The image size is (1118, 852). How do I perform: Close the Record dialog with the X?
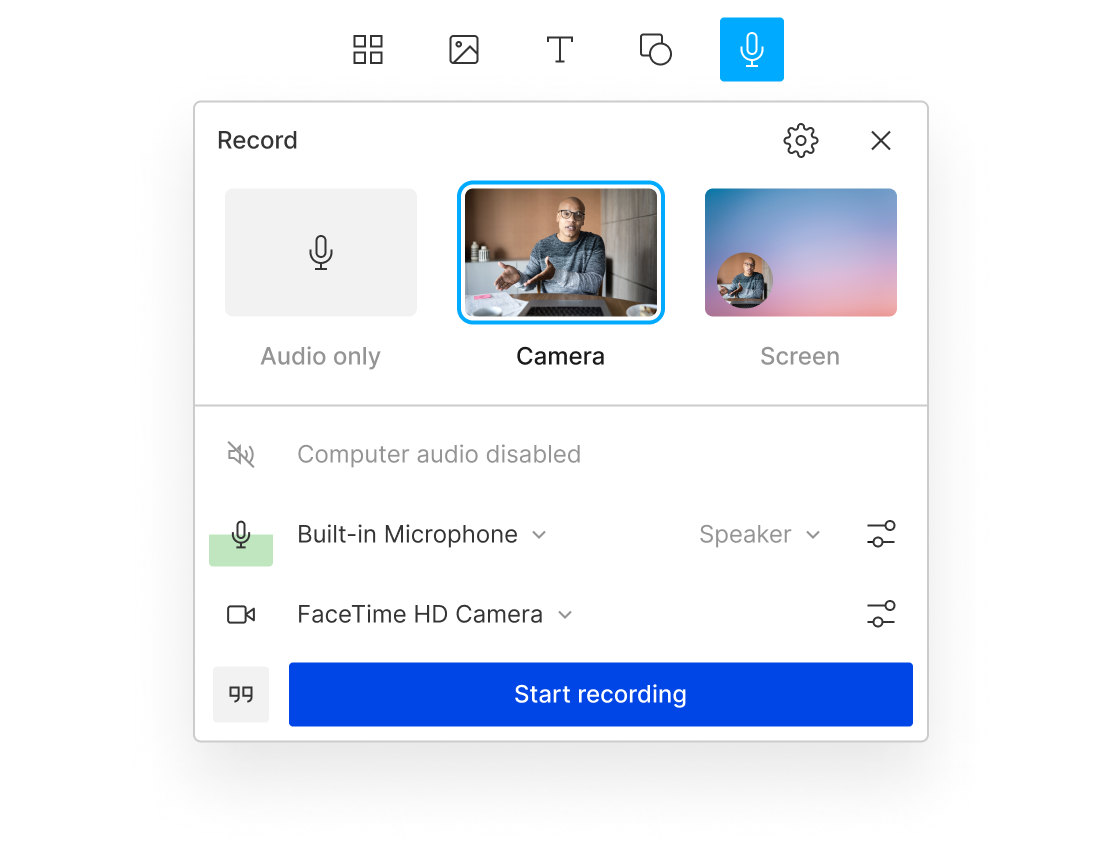coord(880,140)
